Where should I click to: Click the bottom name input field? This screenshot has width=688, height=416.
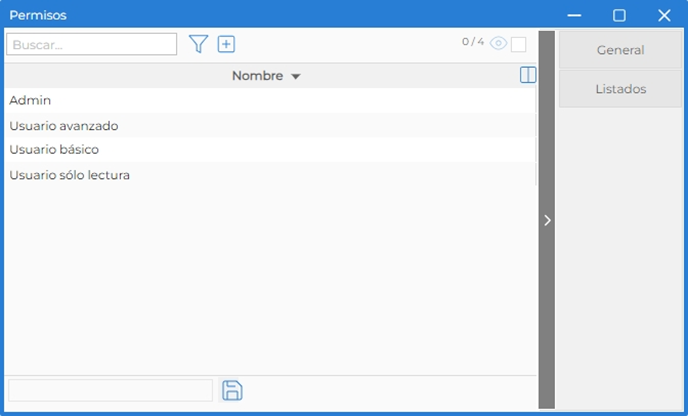pyautogui.click(x=111, y=390)
